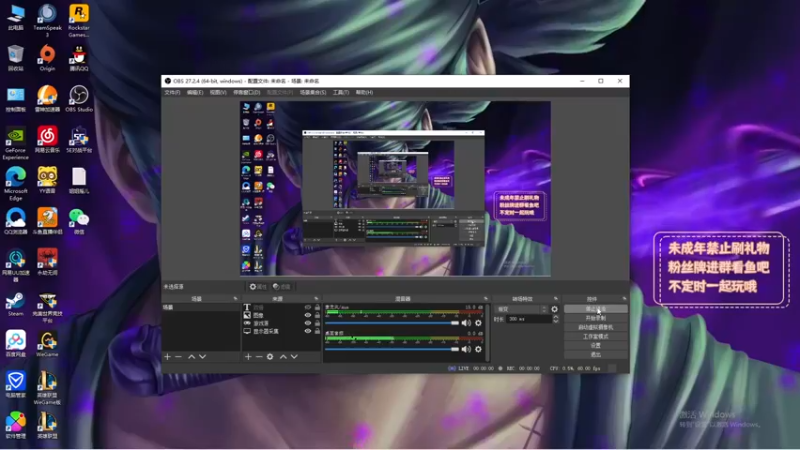Screen dimensions: 800x450
Task: Open the WeGame desktop icon
Action: [47, 344]
